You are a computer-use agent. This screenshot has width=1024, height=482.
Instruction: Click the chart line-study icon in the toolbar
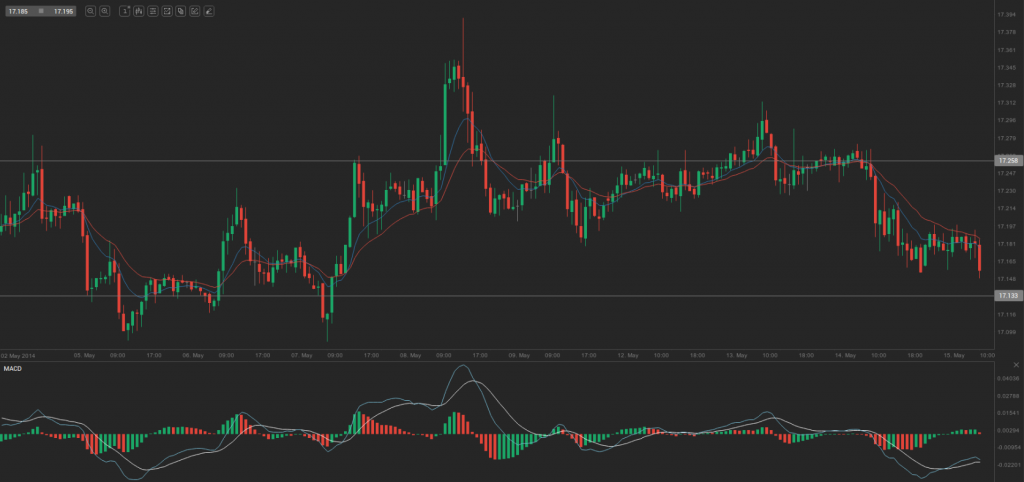point(166,11)
